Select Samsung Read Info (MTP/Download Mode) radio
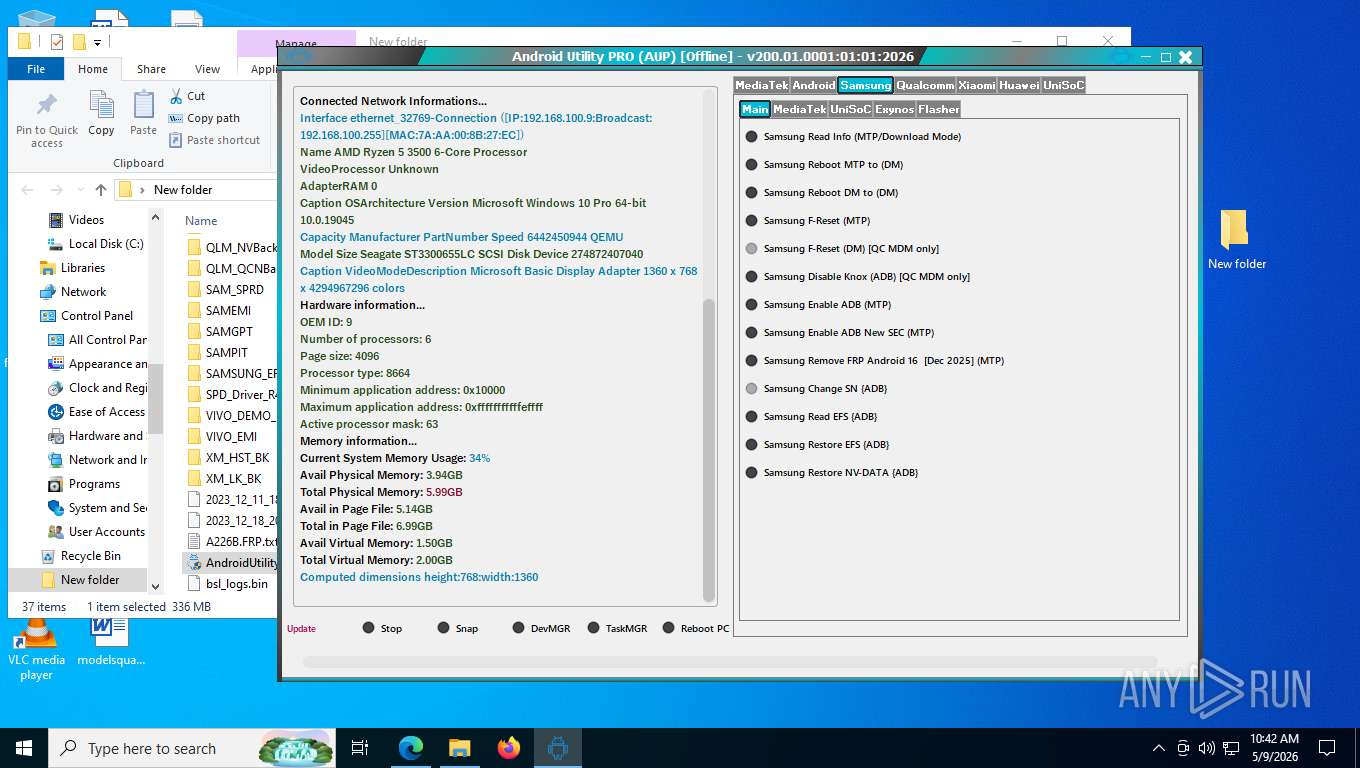 751,136
